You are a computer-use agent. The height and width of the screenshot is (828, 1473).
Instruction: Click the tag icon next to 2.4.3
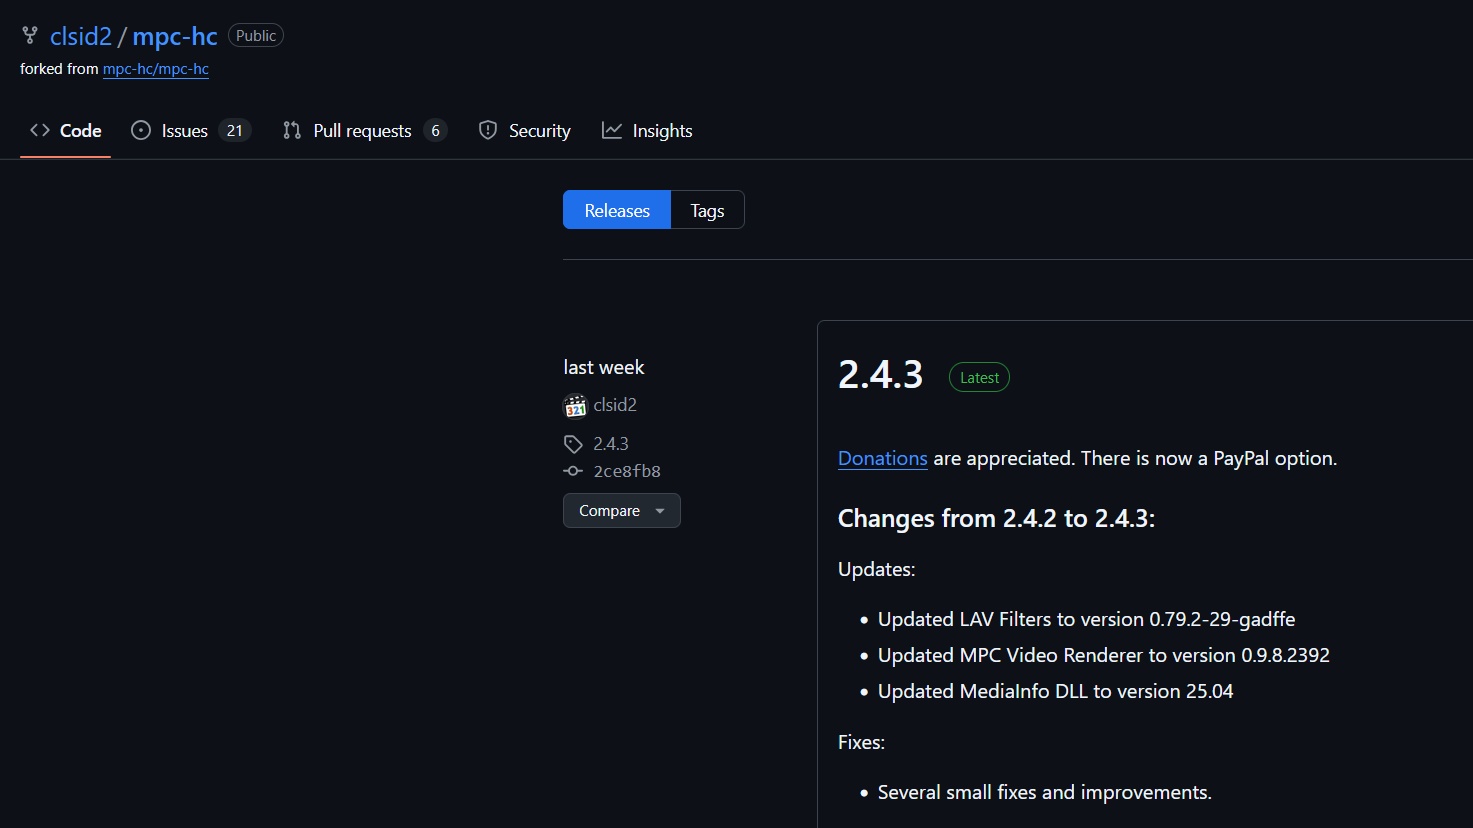573,444
